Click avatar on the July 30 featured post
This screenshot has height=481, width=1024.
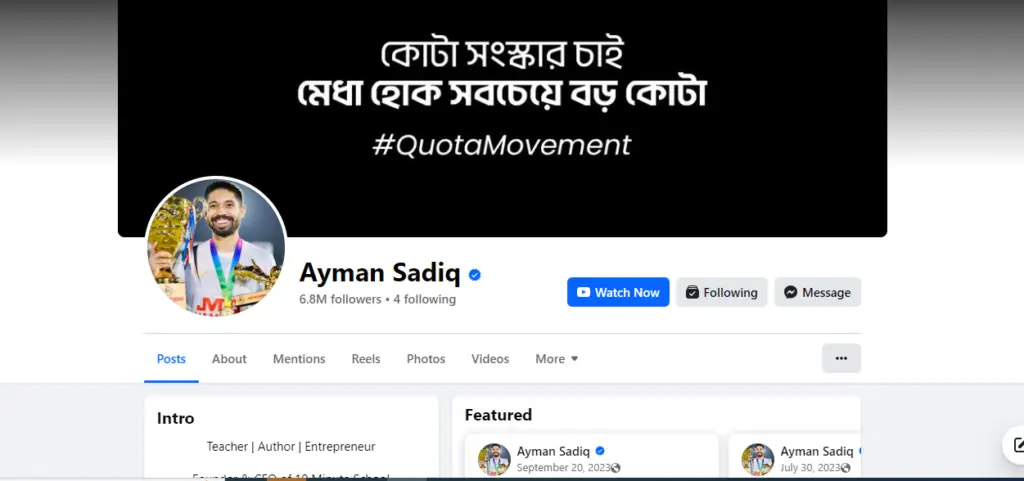tap(758, 459)
